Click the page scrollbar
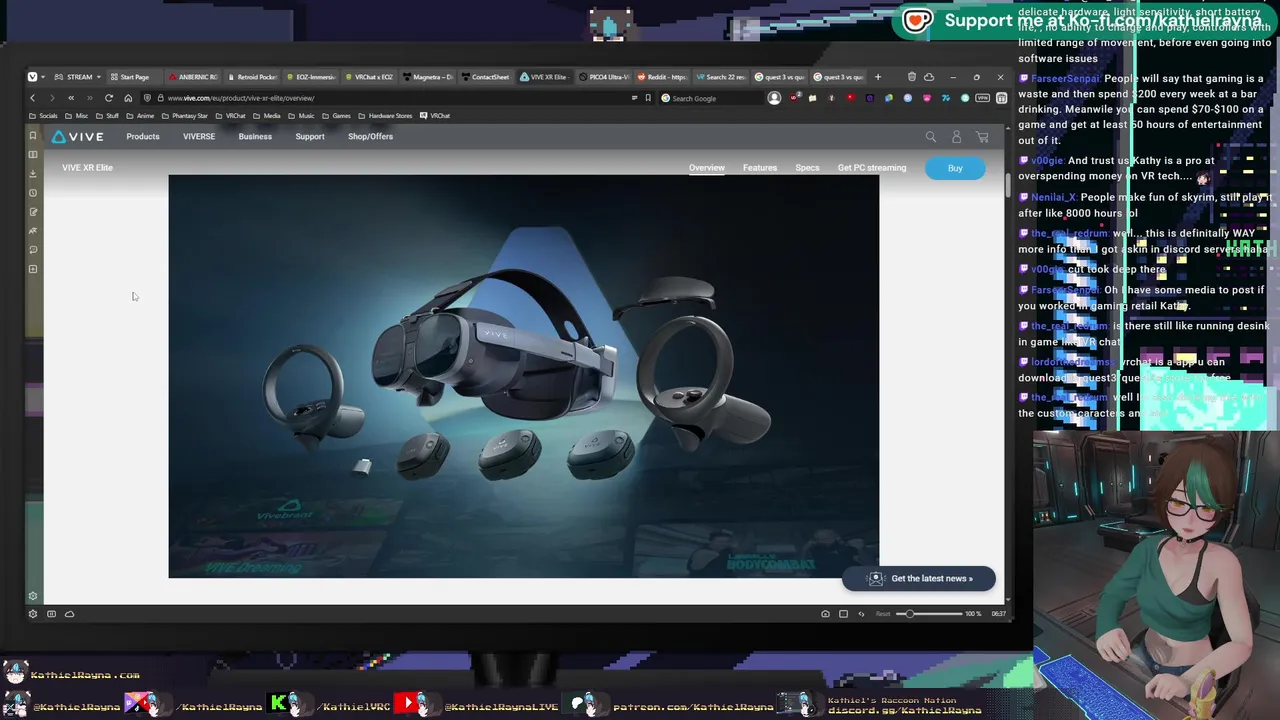Screen dimensions: 1280x720 (x=1008, y=185)
